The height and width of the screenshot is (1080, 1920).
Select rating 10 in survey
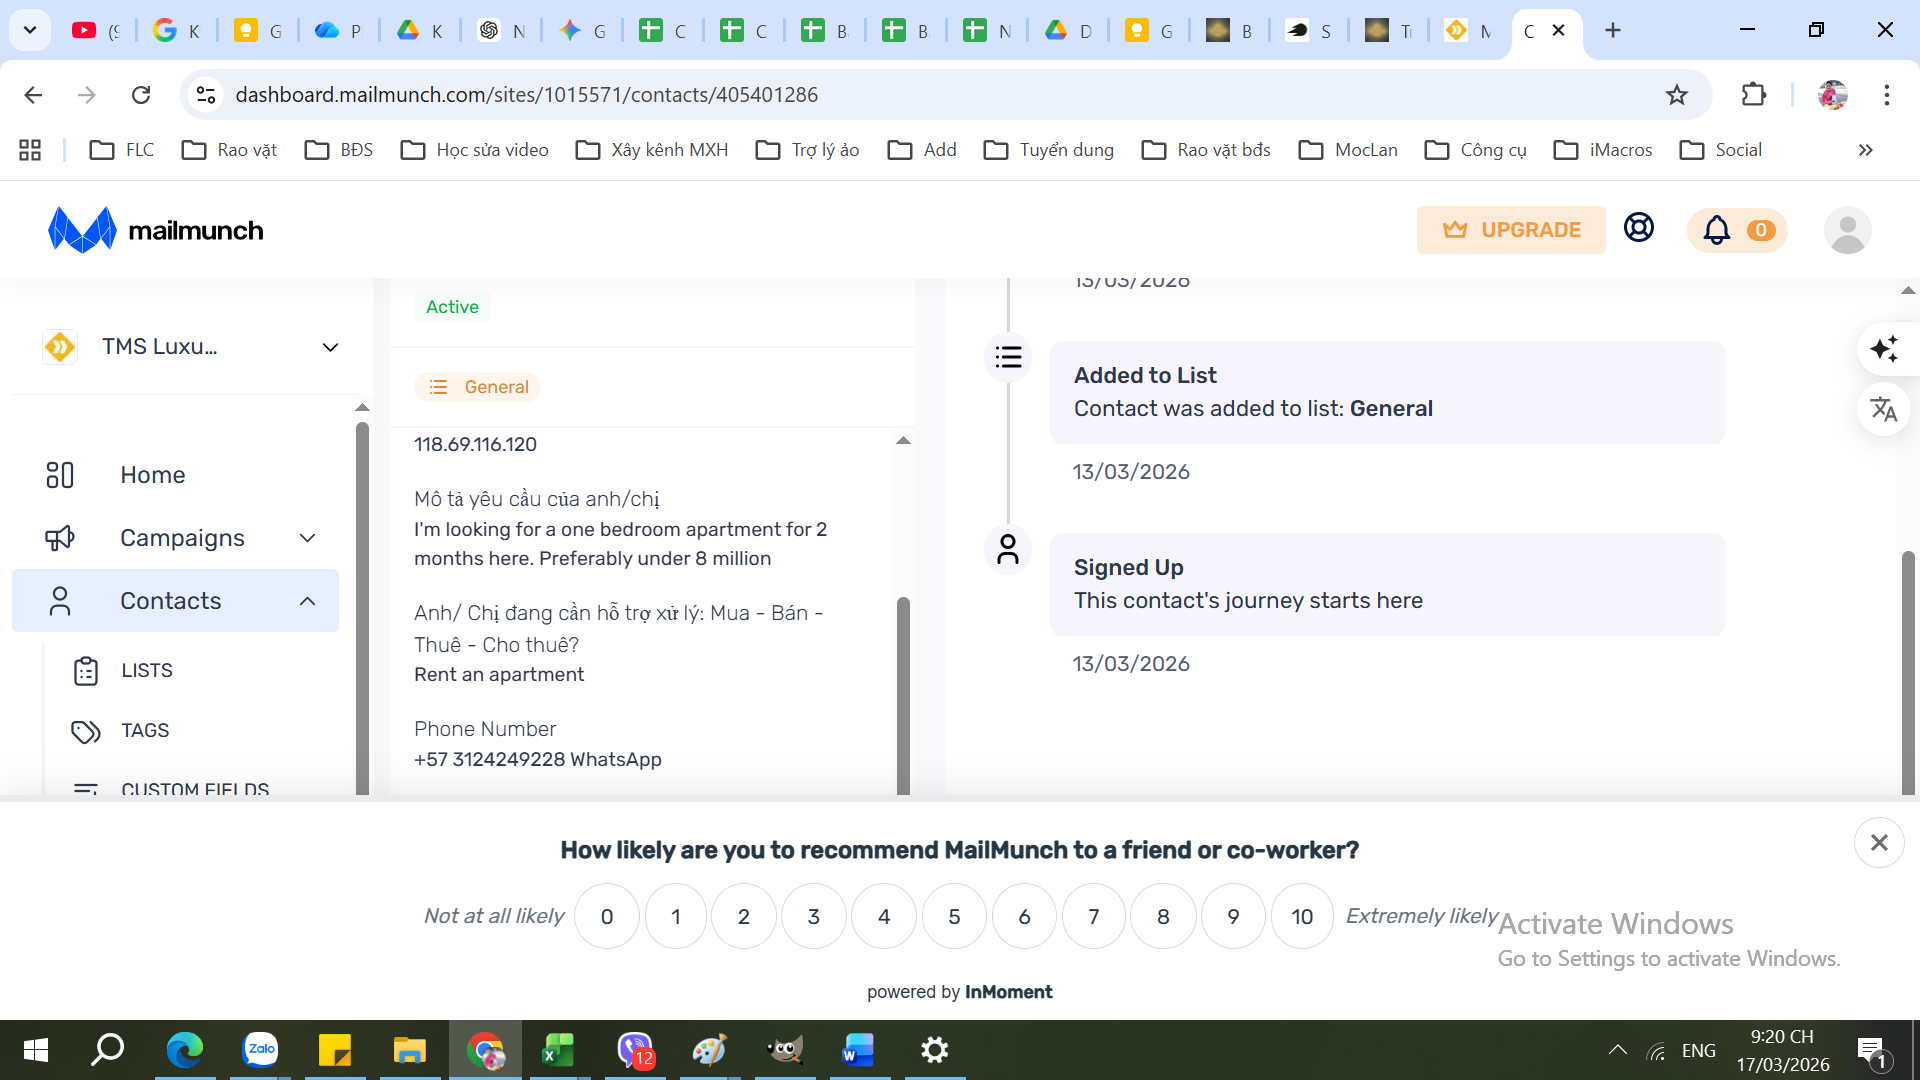[x=1301, y=916]
